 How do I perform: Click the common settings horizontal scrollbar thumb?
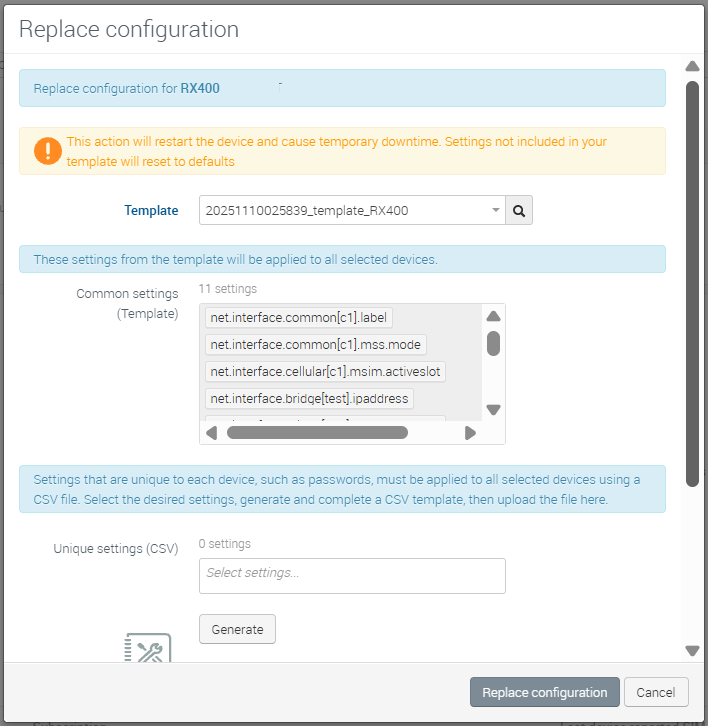pos(317,433)
